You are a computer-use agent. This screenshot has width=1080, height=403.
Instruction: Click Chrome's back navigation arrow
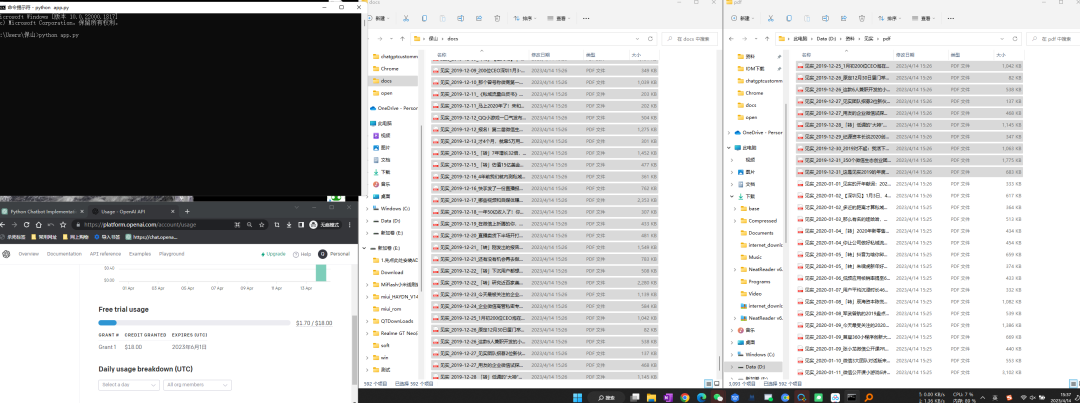[x=3, y=225]
